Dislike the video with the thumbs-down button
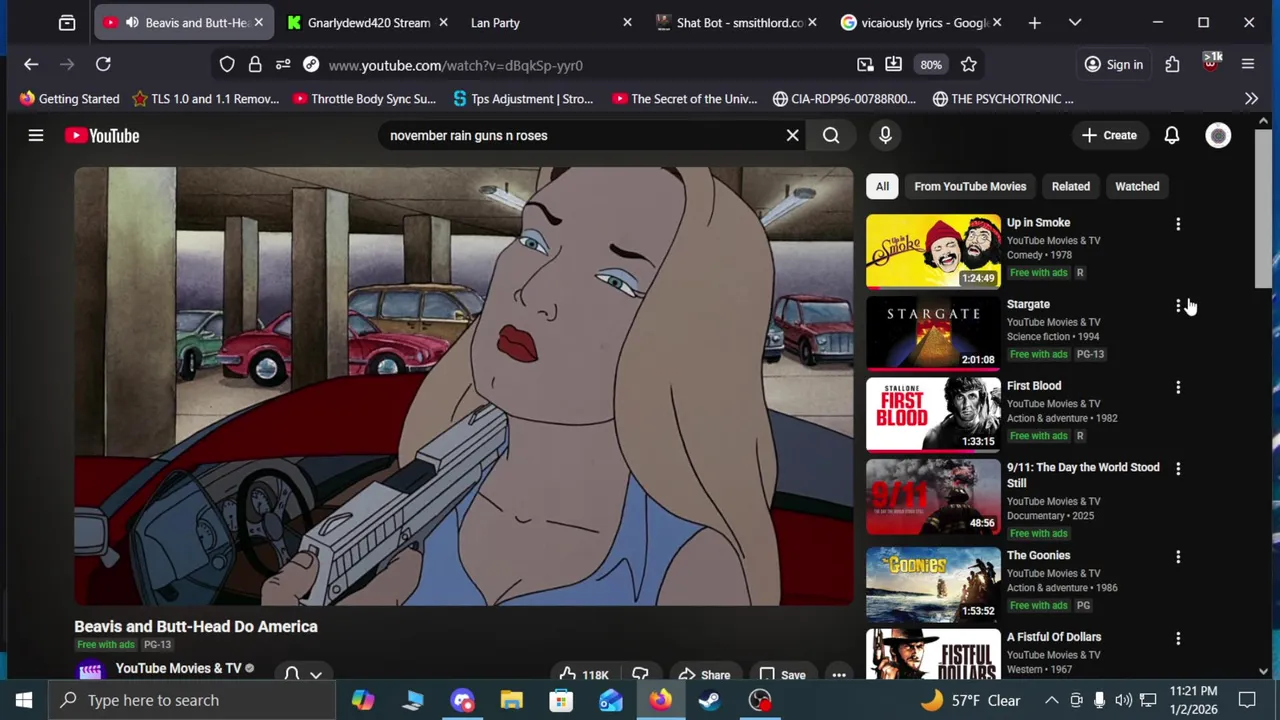The image size is (1280, 720). point(640,675)
